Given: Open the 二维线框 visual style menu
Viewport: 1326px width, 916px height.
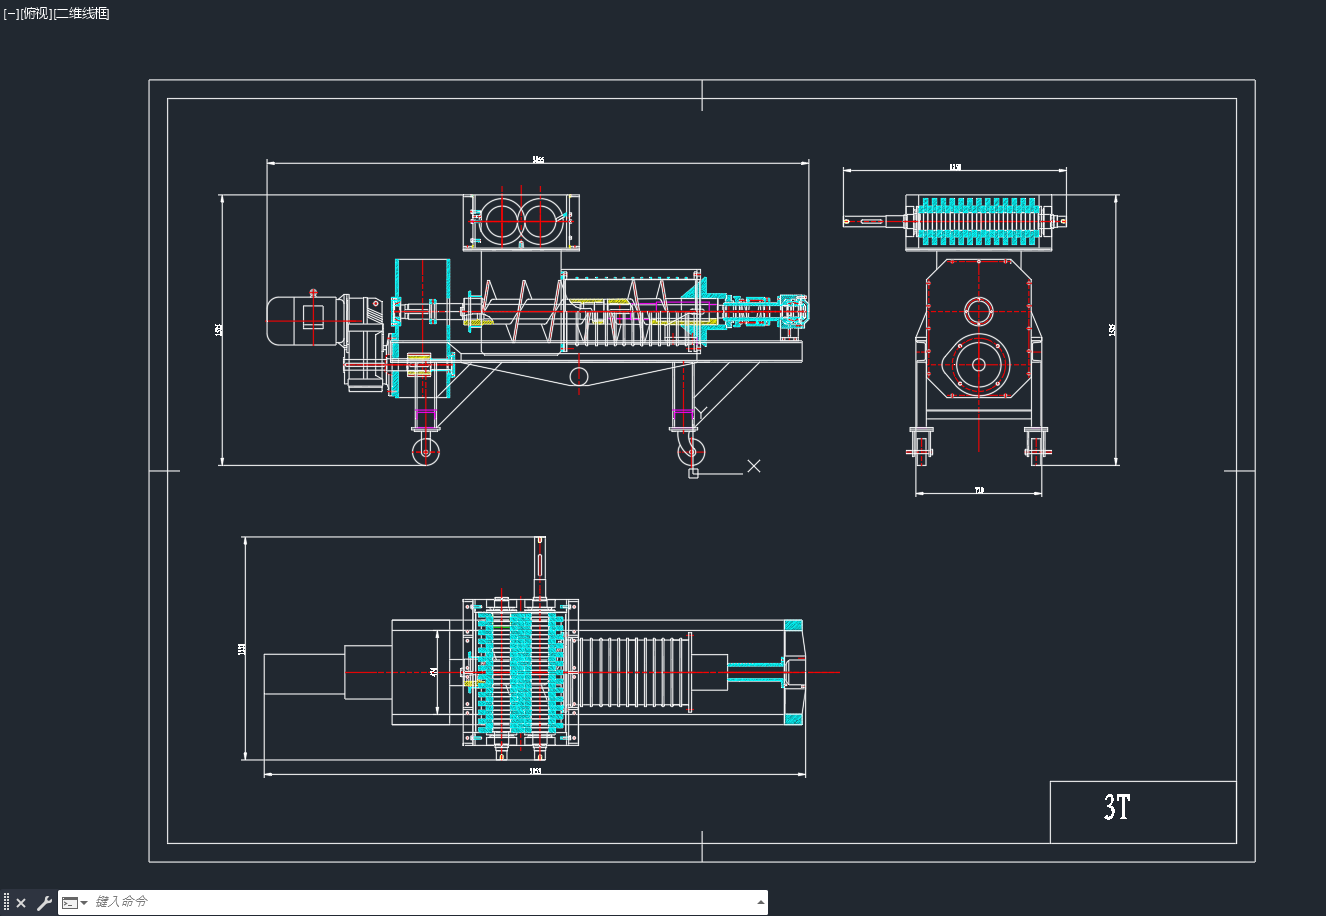Looking at the screenshot, I should point(81,13).
